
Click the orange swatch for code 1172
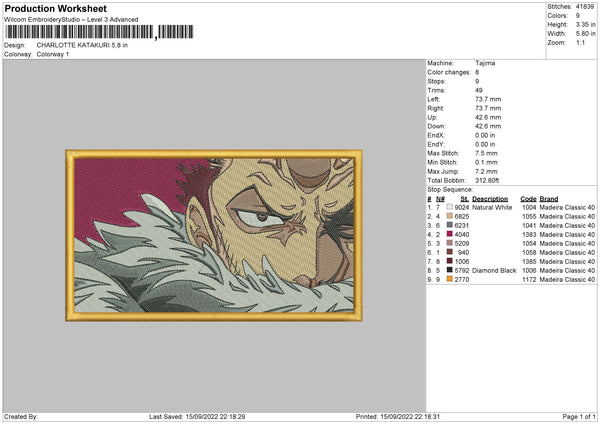pyautogui.click(x=449, y=279)
